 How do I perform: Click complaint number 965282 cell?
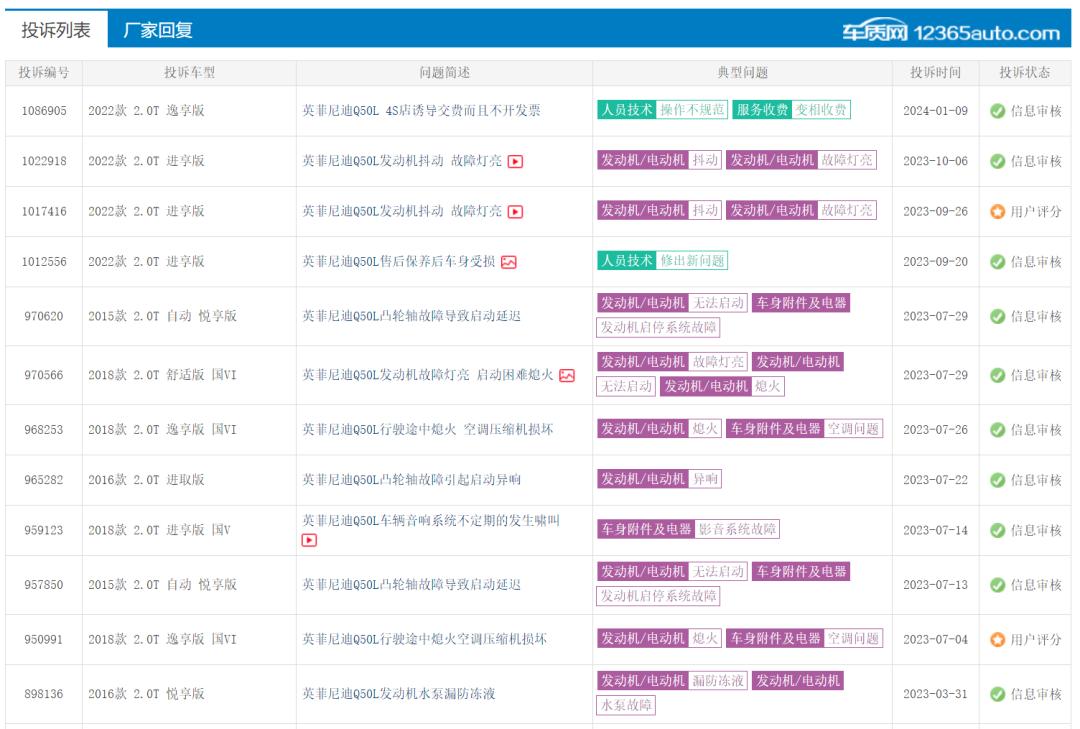click(x=44, y=480)
